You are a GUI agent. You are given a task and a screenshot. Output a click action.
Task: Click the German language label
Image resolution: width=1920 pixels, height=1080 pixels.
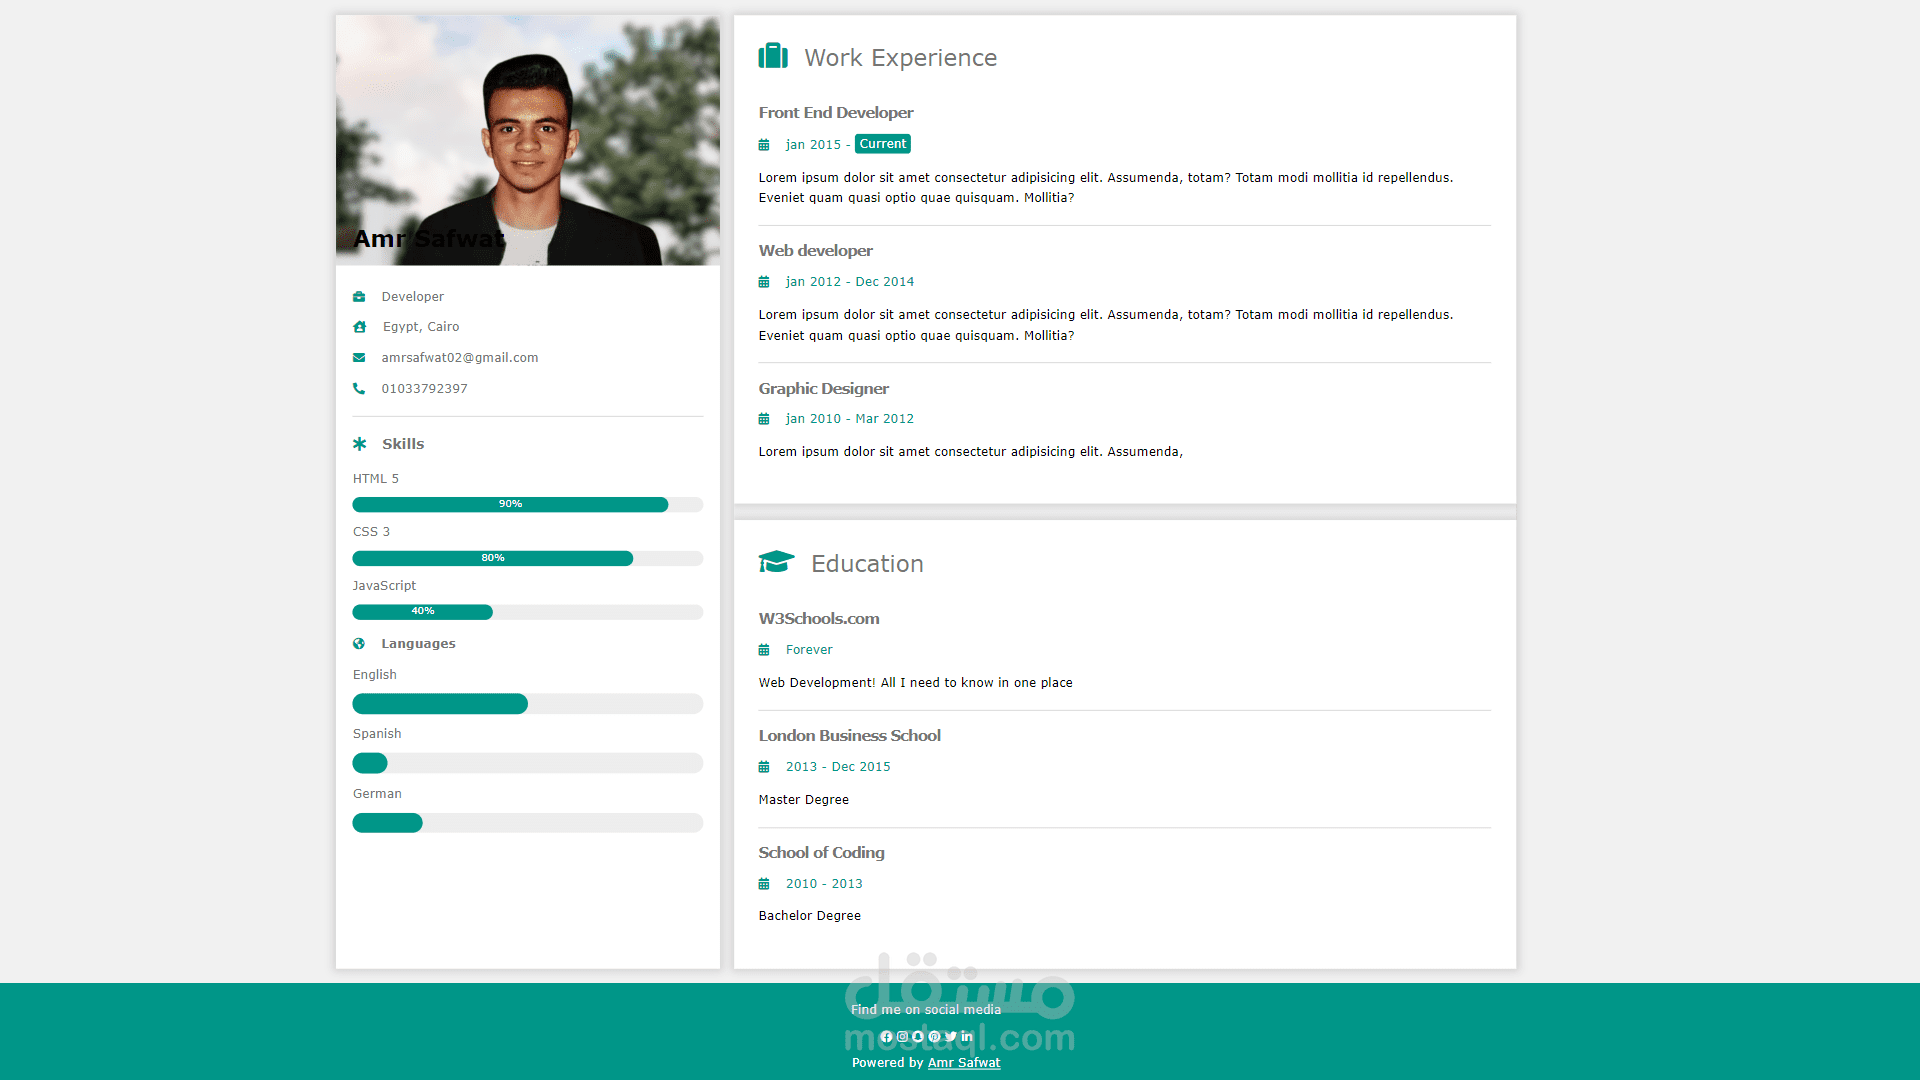(377, 794)
